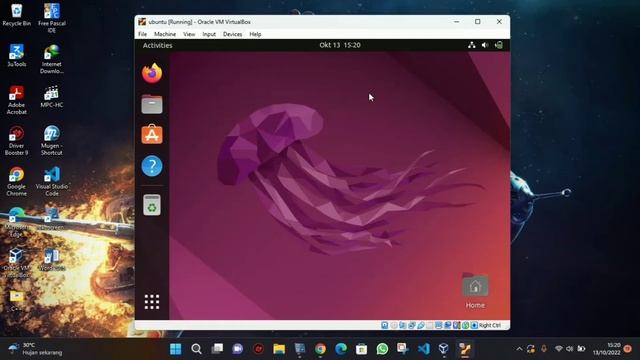Screen dimensions: 640x360
Task: Open the Files manager in Ubuntu dock
Action: 152,104
